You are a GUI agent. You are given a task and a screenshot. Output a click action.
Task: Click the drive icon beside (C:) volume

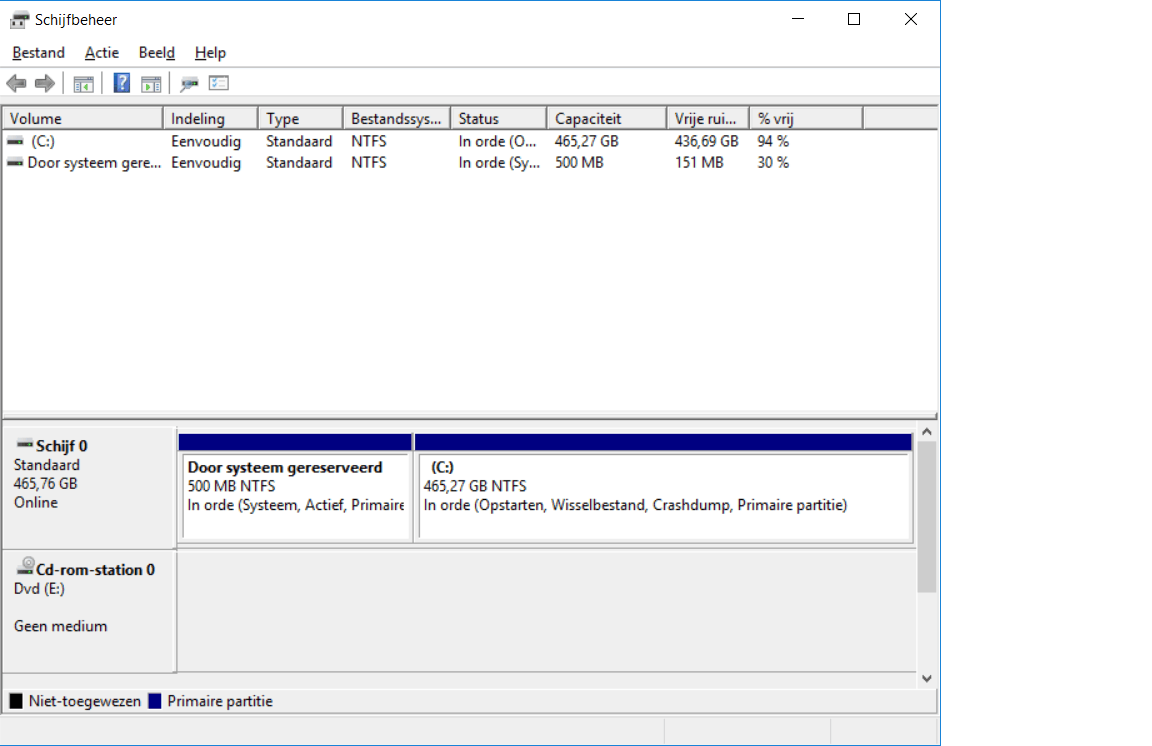click(15, 141)
